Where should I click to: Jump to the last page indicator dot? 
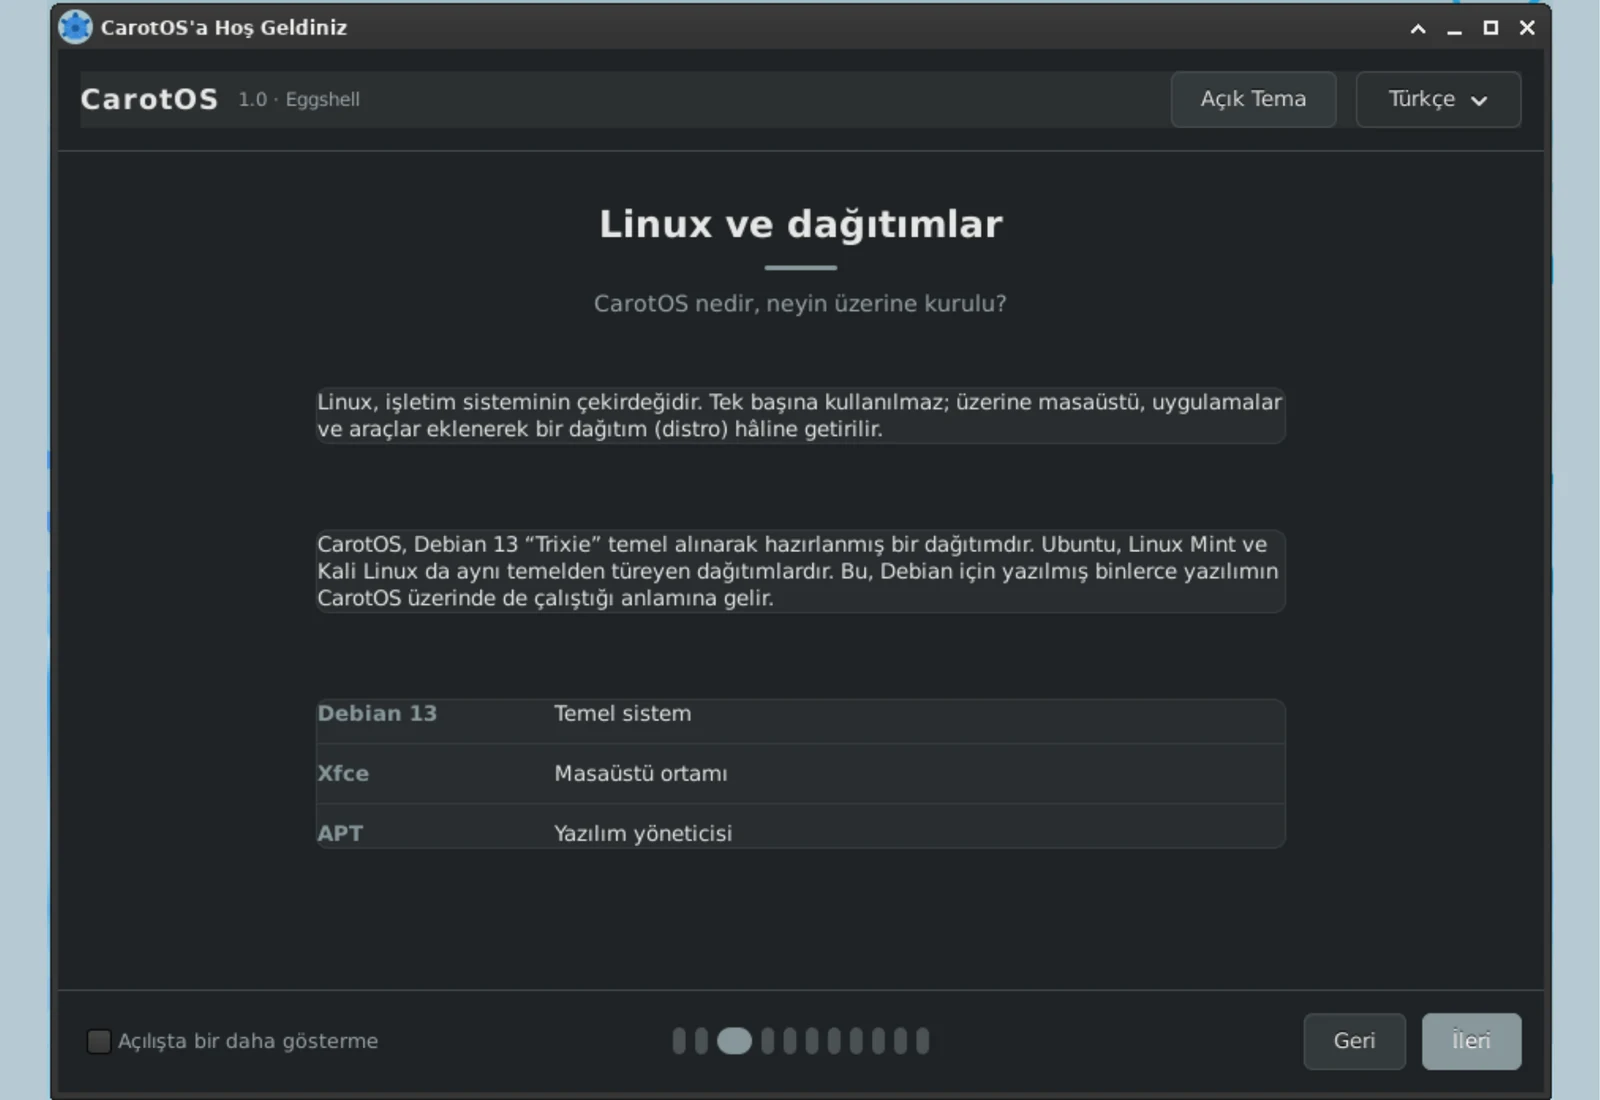(923, 1041)
